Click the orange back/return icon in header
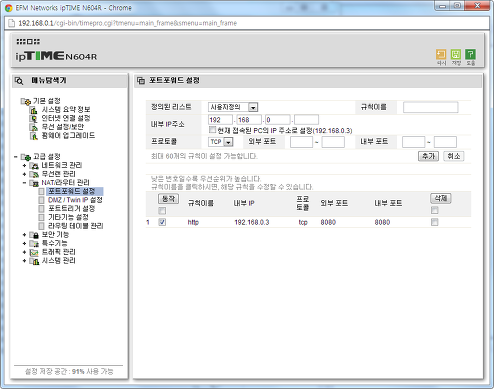The height and width of the screenshot is (389, 494). pos(441,54)
